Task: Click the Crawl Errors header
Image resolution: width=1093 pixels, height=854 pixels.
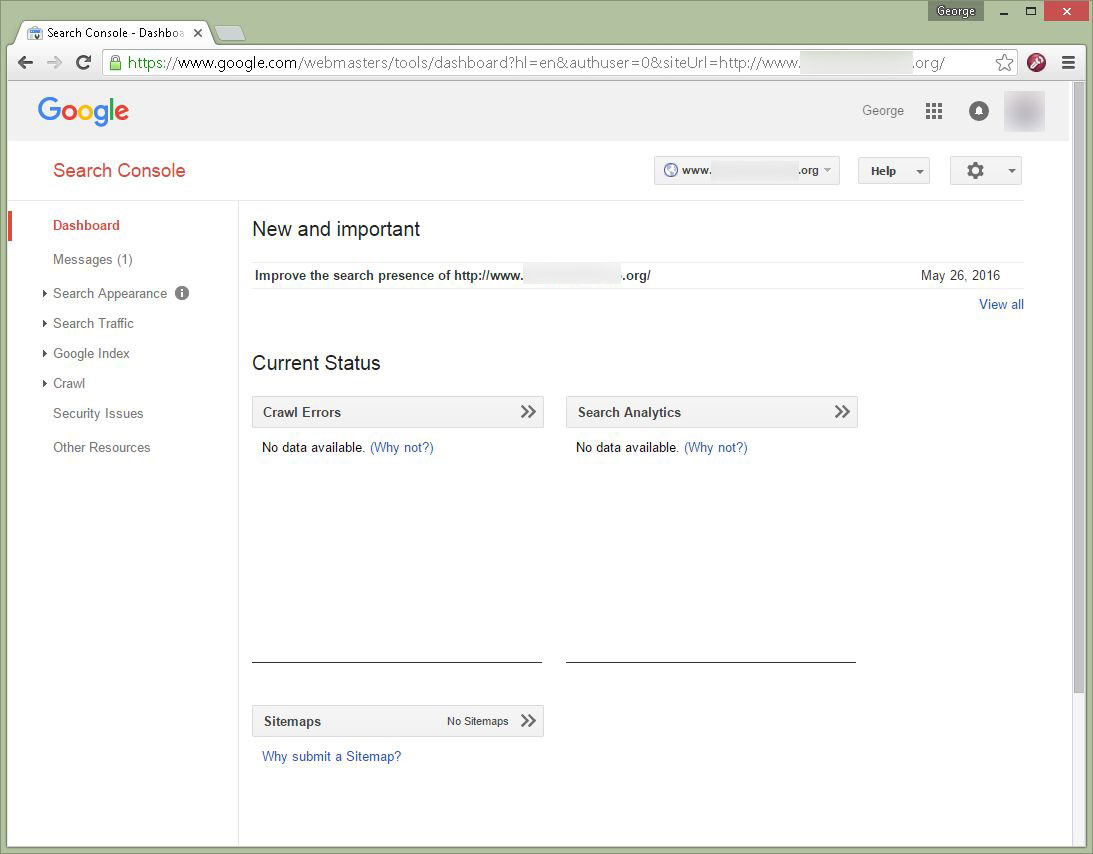Action: point(398,412)
